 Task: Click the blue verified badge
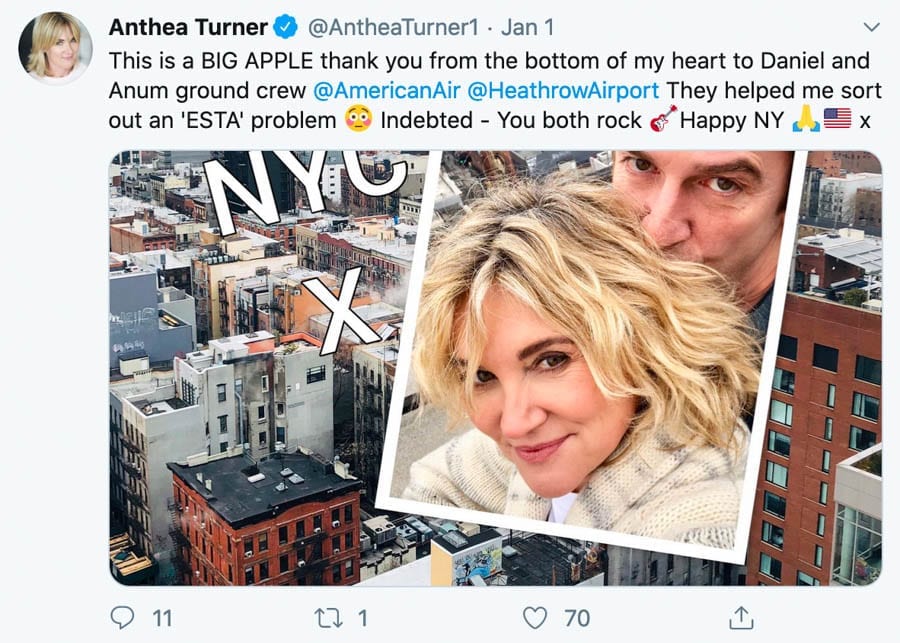[285, 27]
